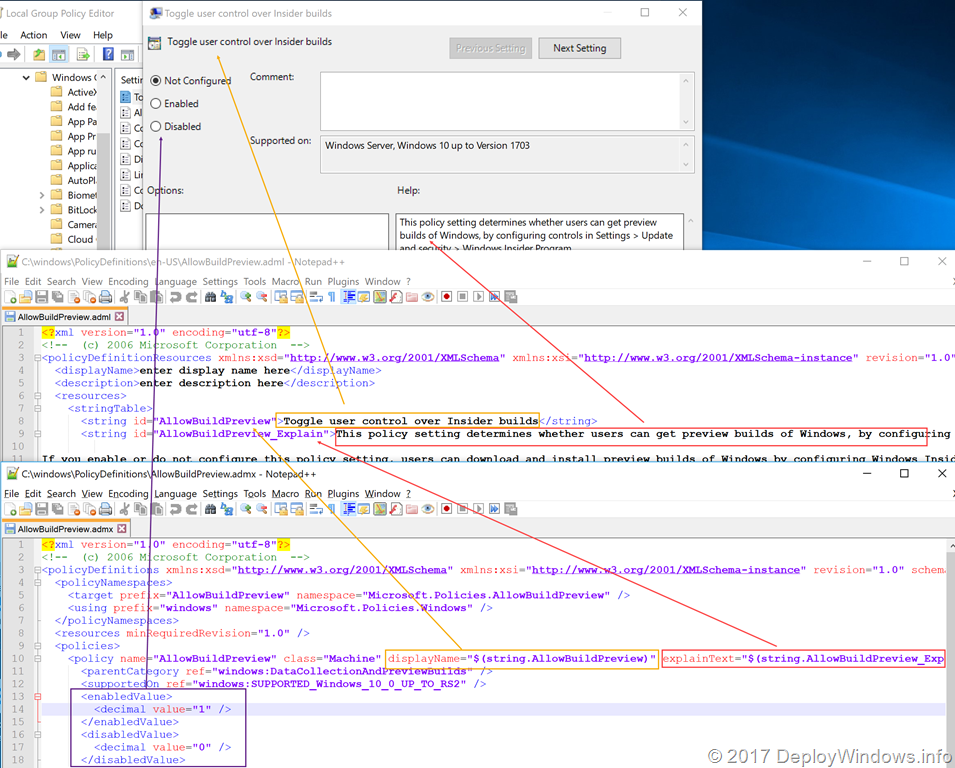Select the Enabled radio button
Viewport: 955px width, 768px height.
(155, 104)
